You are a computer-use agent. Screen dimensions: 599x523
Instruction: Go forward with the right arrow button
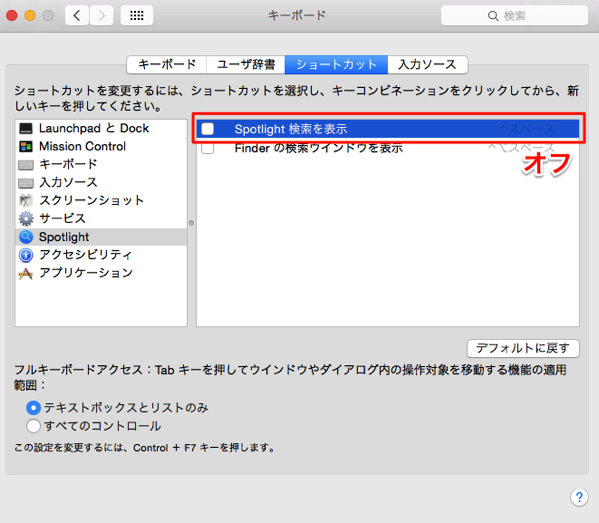(x=102, y=16)
